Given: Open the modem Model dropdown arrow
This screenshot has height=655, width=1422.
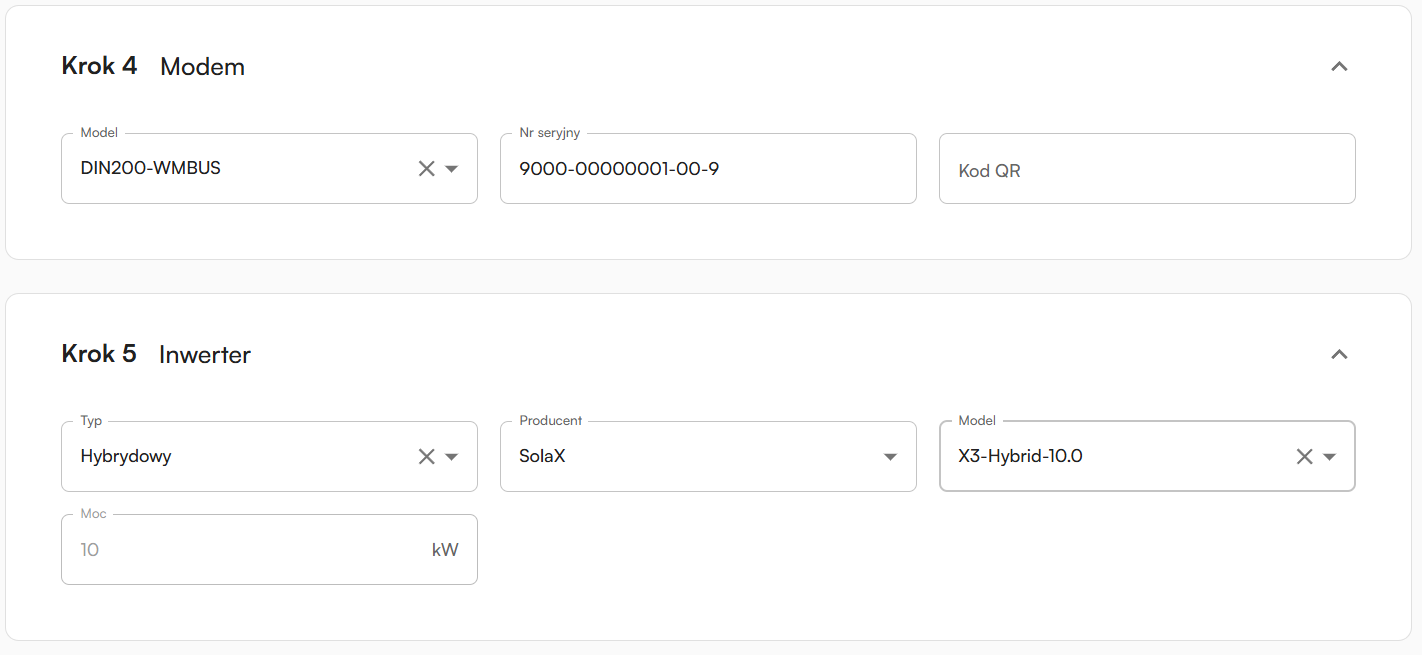Looking at the screenshot, I should point(452,169).
